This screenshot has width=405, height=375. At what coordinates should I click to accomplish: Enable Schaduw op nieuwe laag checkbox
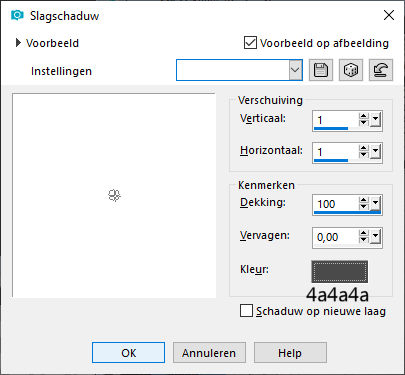tap(246, 311)
